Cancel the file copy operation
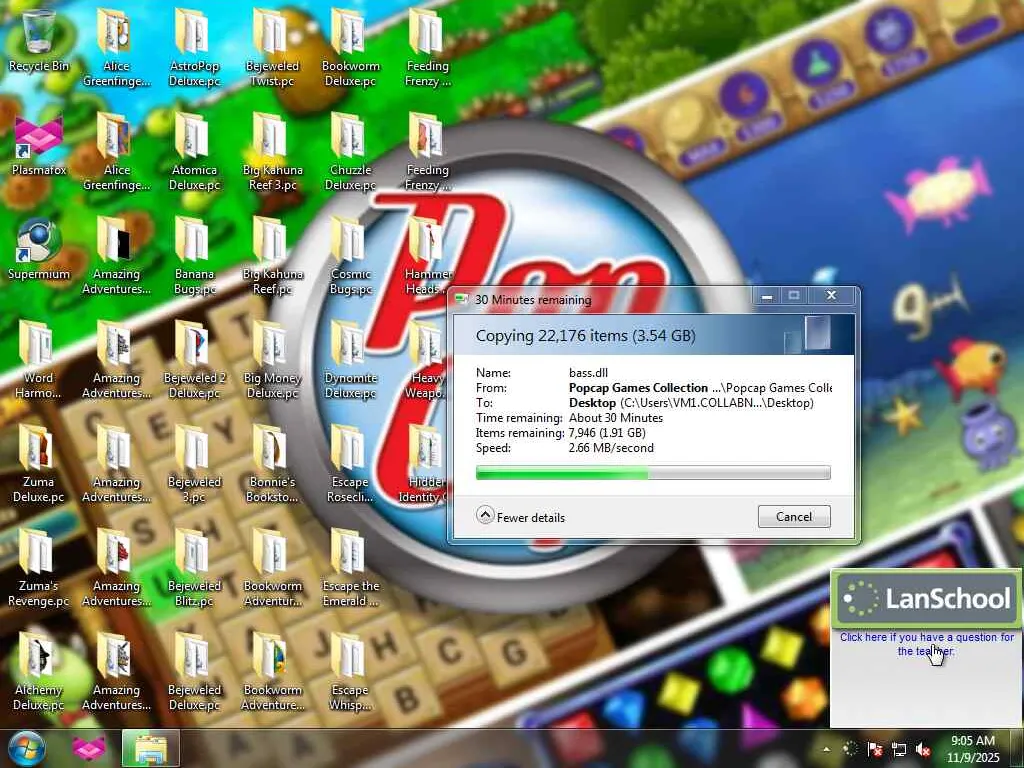This screenshot has width=1024, height=768. [x=794, y=517]
